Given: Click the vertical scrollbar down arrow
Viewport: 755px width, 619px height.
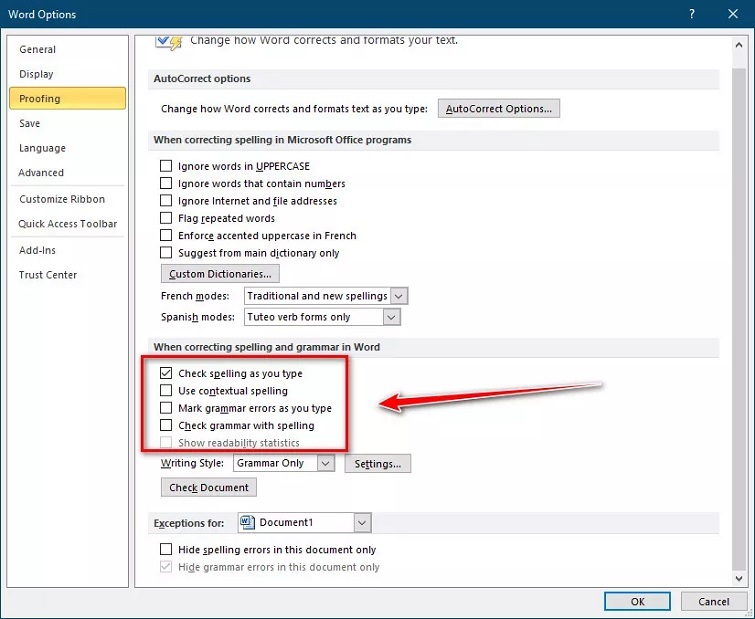Looking at the screenshot, I should [x=738, y=577].
